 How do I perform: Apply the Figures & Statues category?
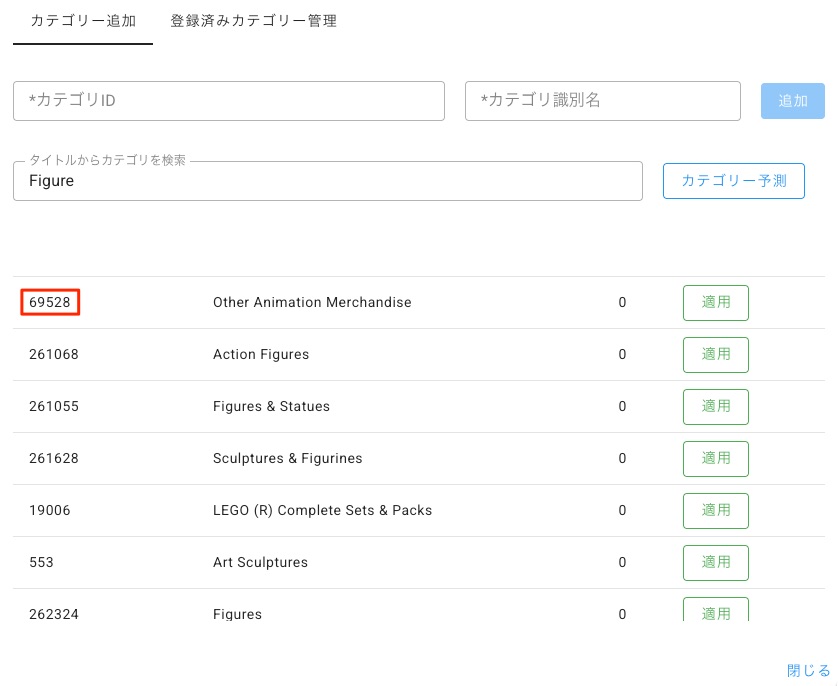(715, 407)
